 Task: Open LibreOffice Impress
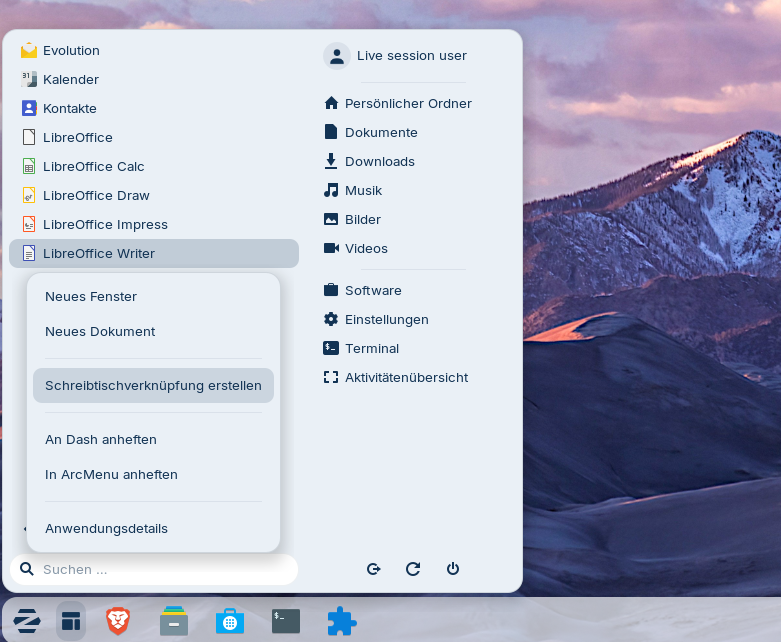[x=105, y=225]
